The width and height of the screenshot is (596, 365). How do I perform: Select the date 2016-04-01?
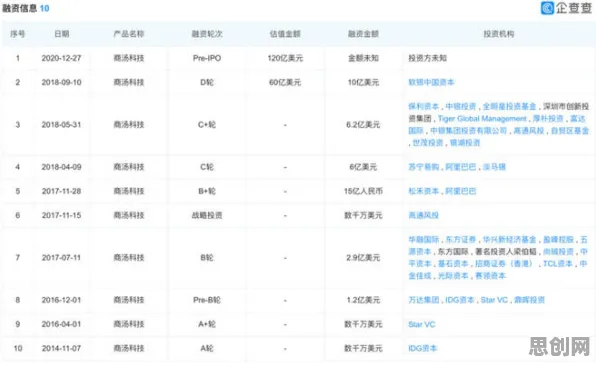[x=61, y=324]
